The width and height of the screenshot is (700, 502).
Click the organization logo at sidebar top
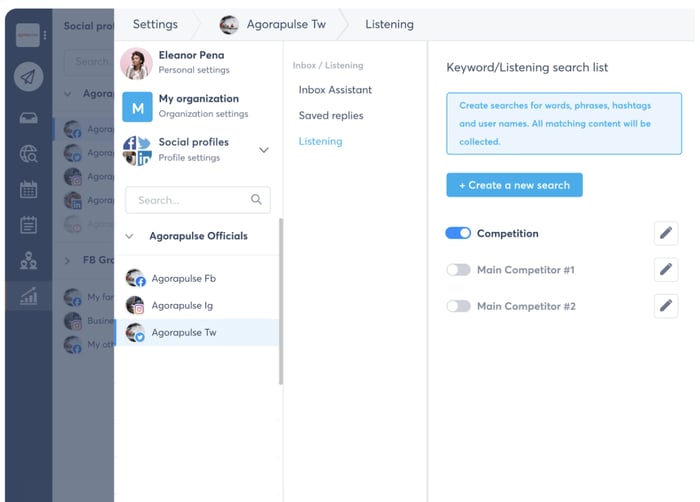tap(28, 35)
